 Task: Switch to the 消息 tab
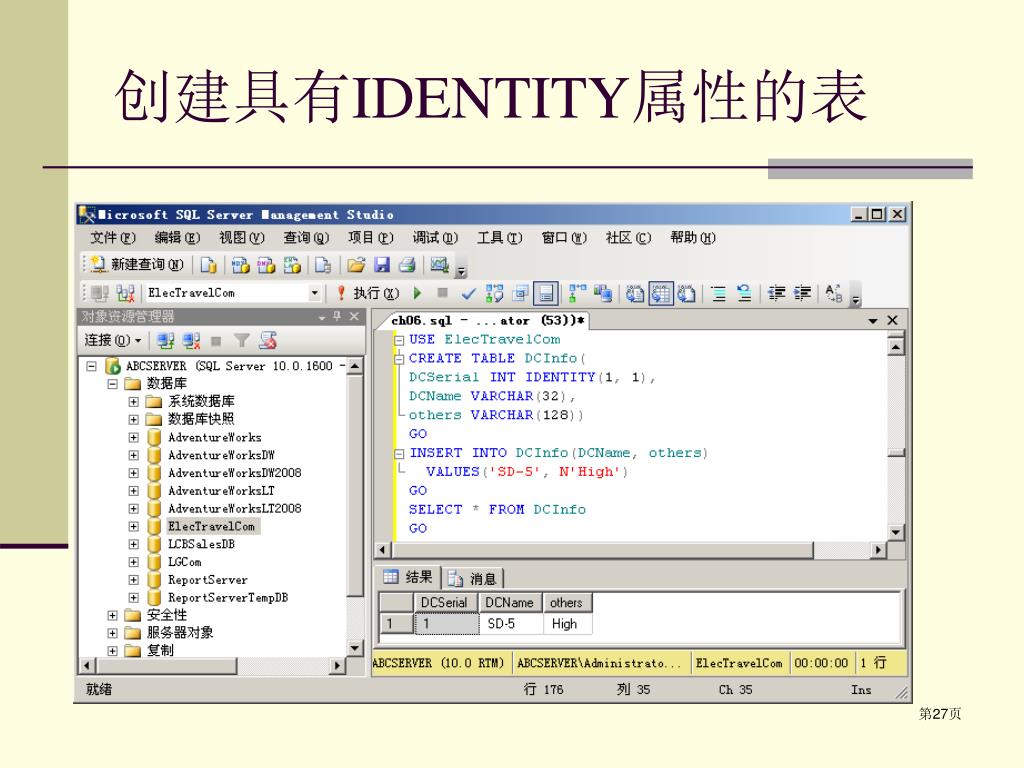coord(473,579)
